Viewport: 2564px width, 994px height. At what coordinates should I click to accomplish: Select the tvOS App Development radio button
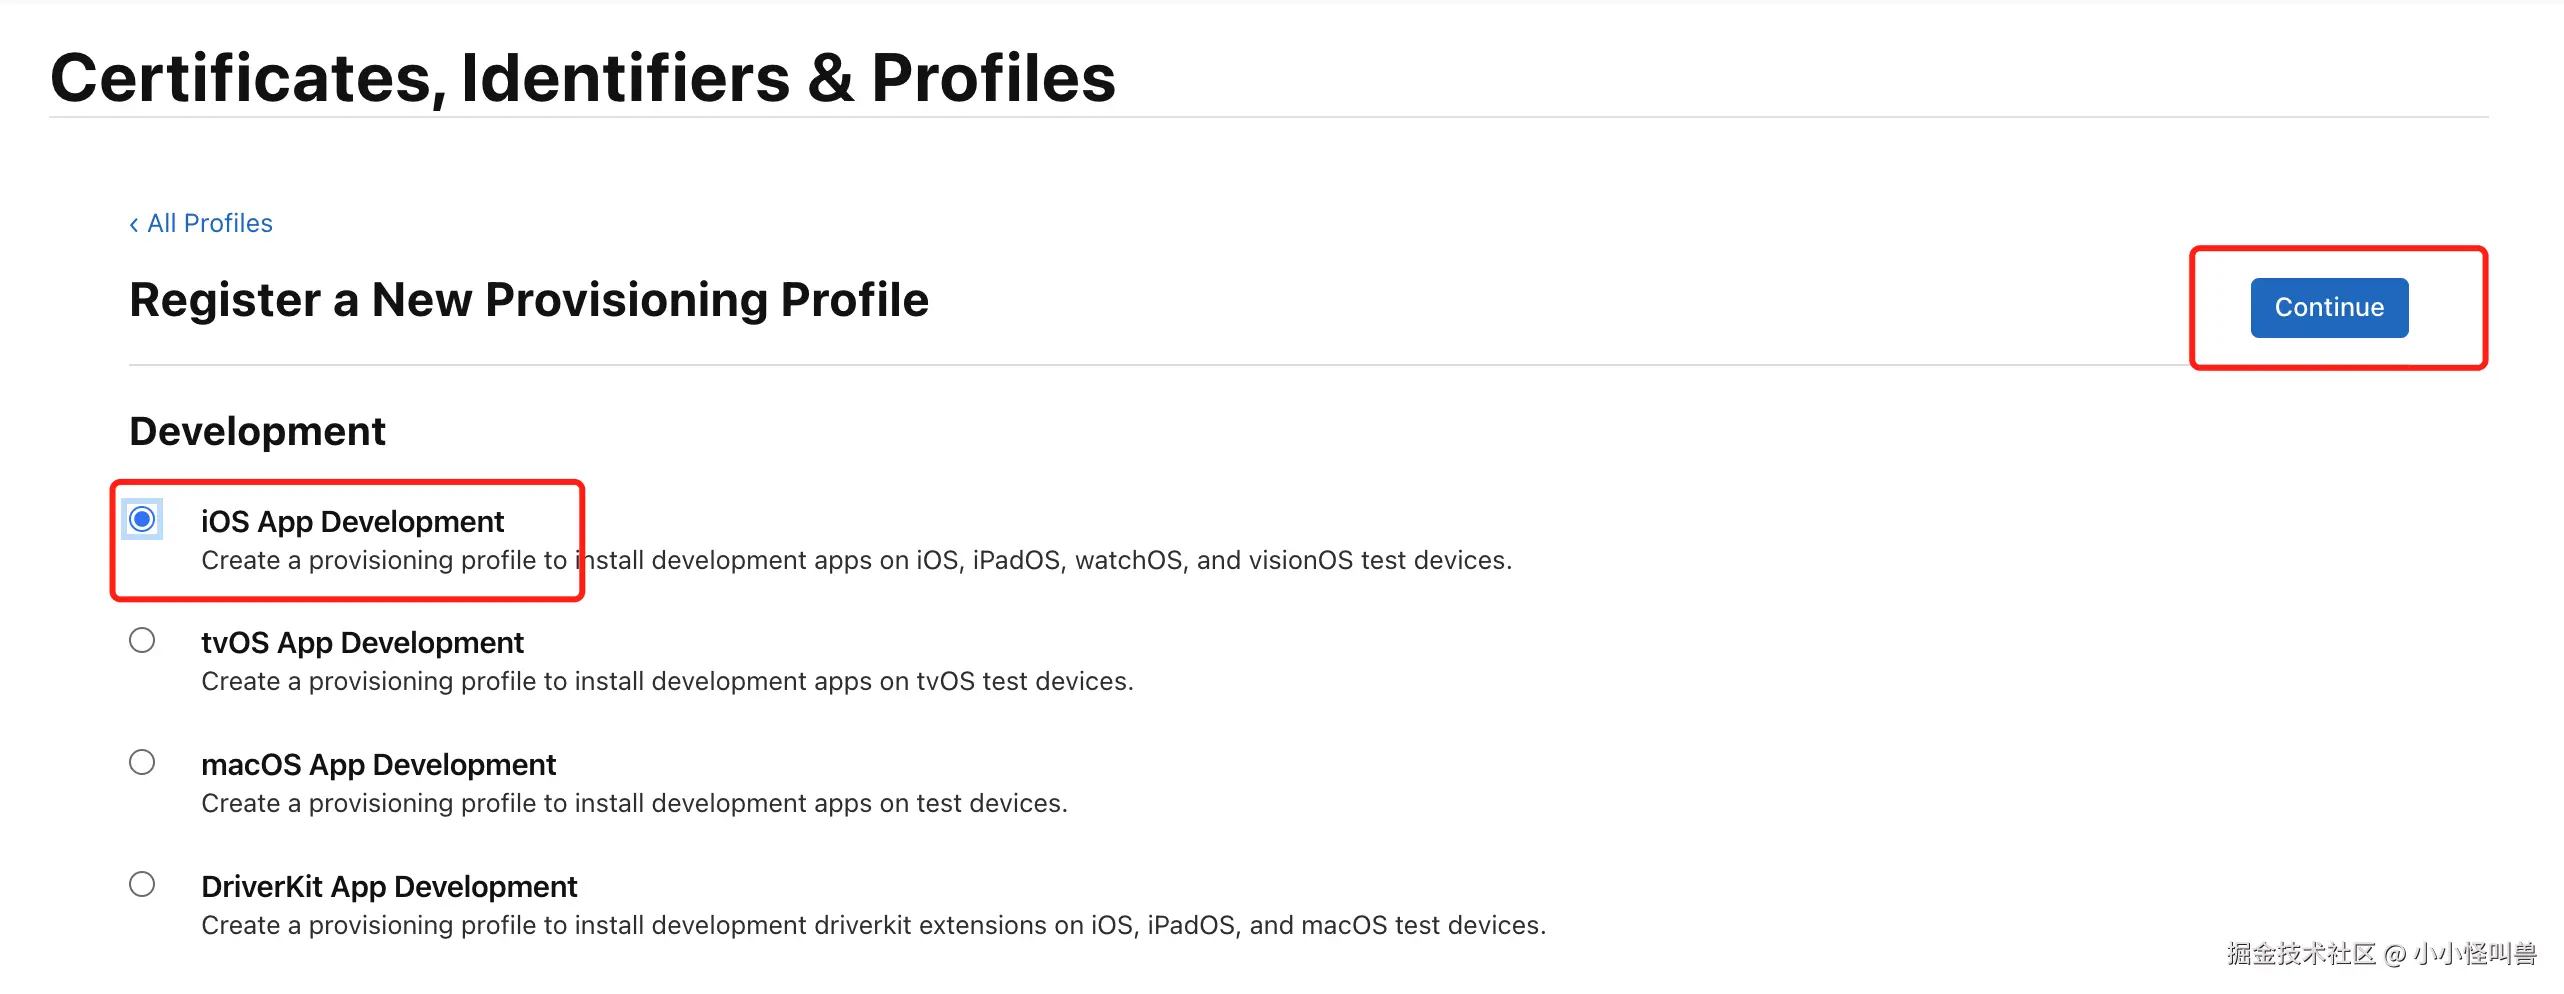click(142, 640)
